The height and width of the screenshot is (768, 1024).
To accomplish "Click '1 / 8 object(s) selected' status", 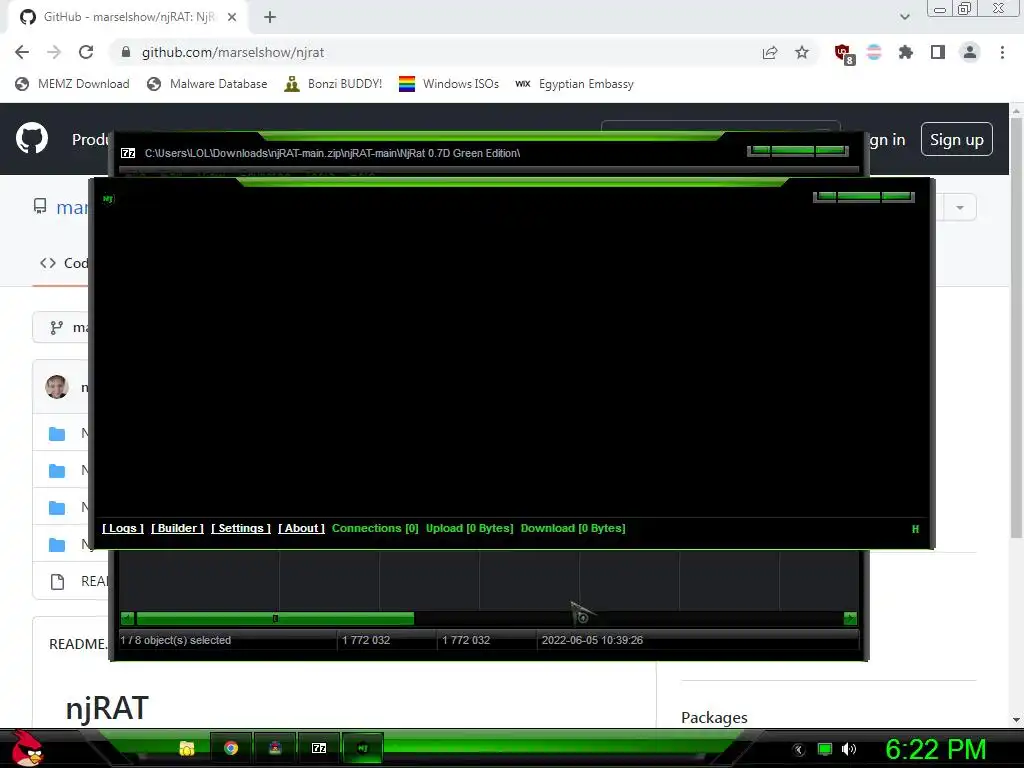I will (x=176, y=640).
